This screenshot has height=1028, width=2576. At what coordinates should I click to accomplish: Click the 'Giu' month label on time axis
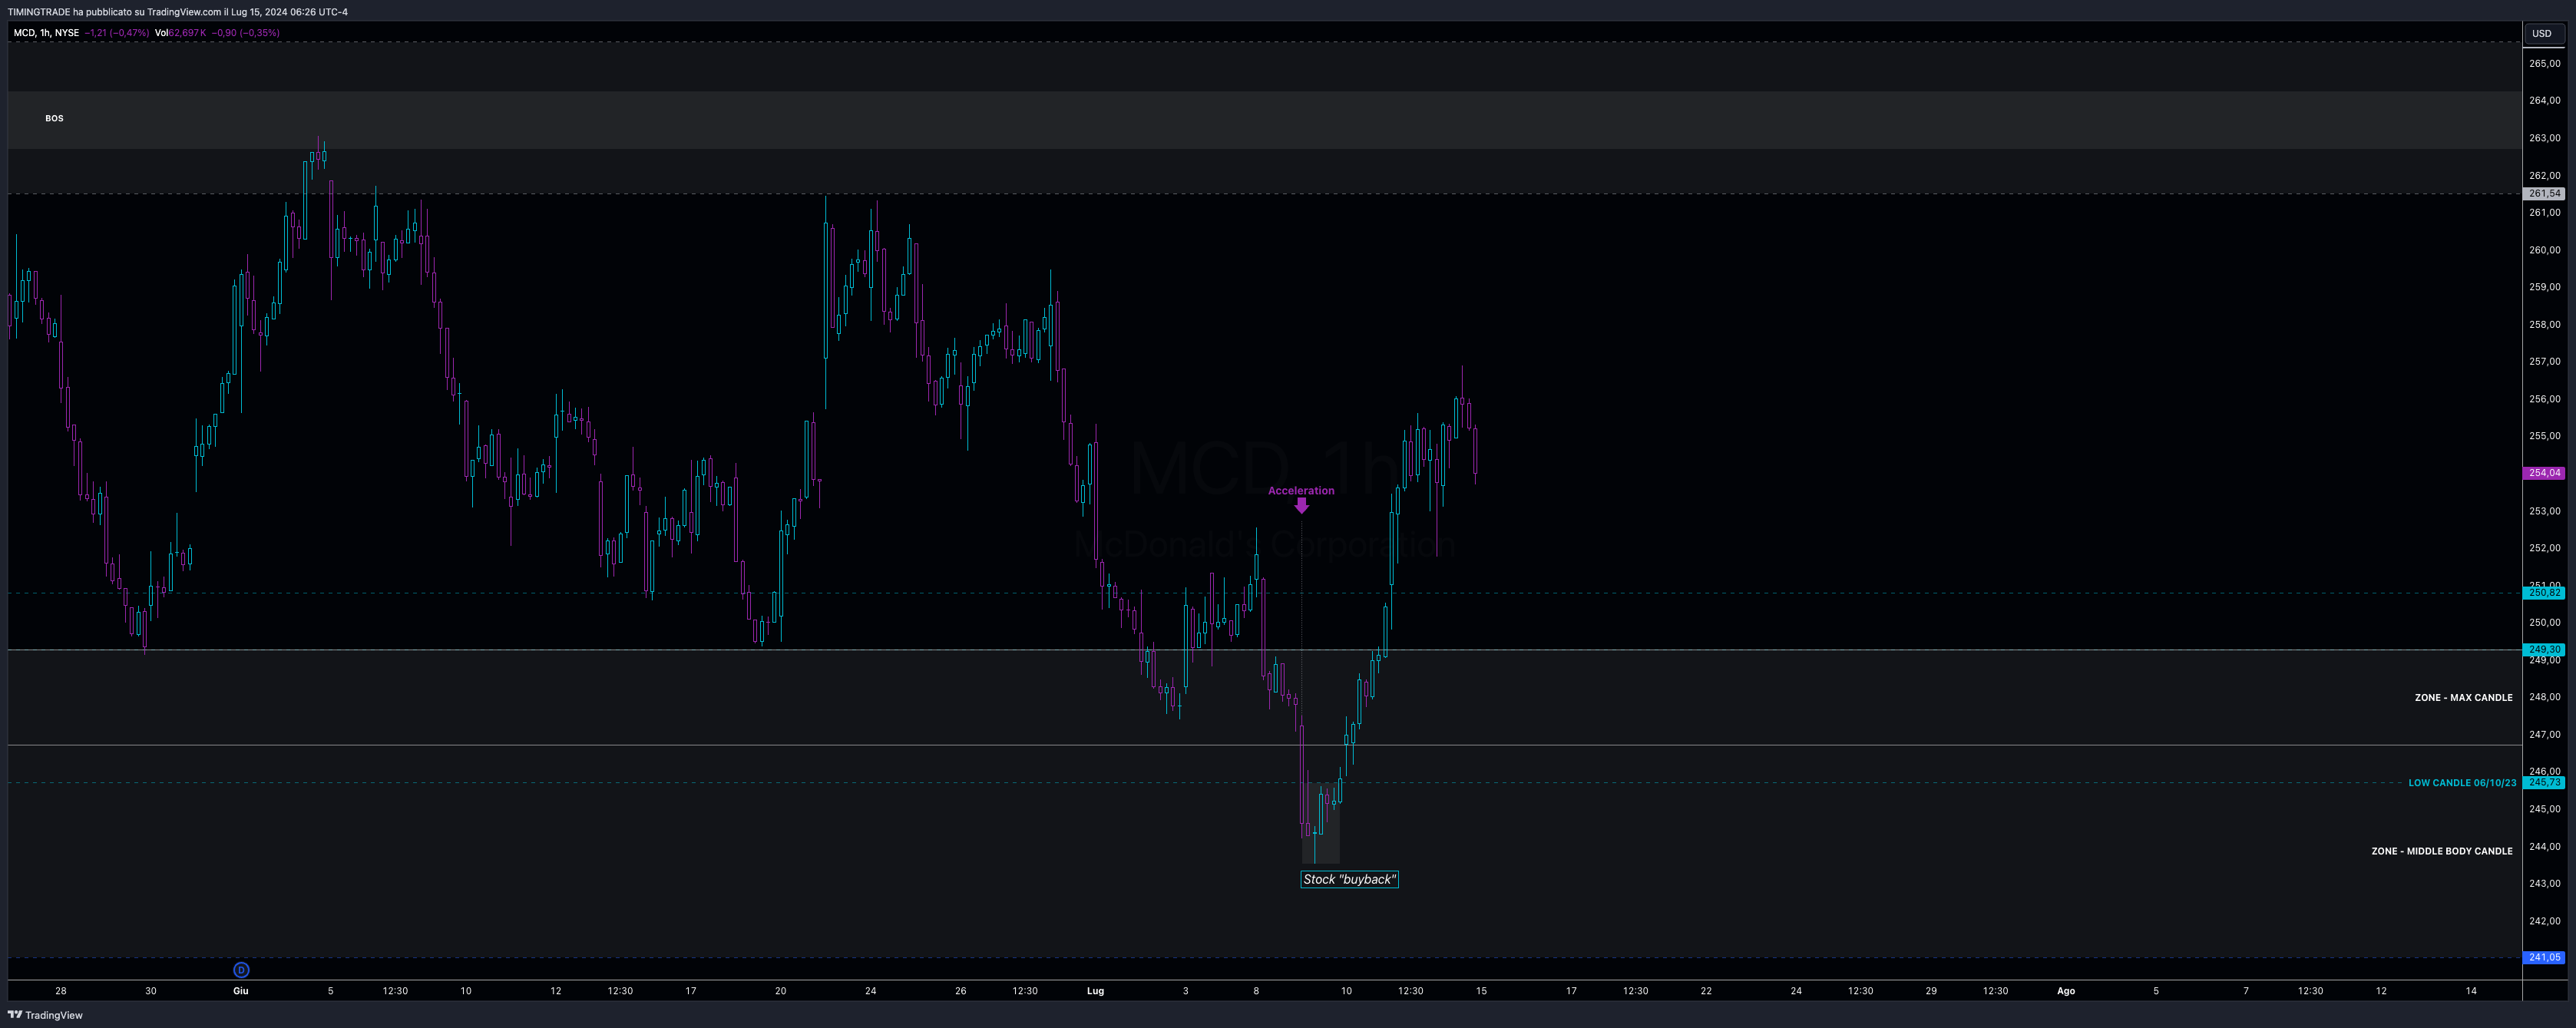pyautogui.click(x=240, y=991)
